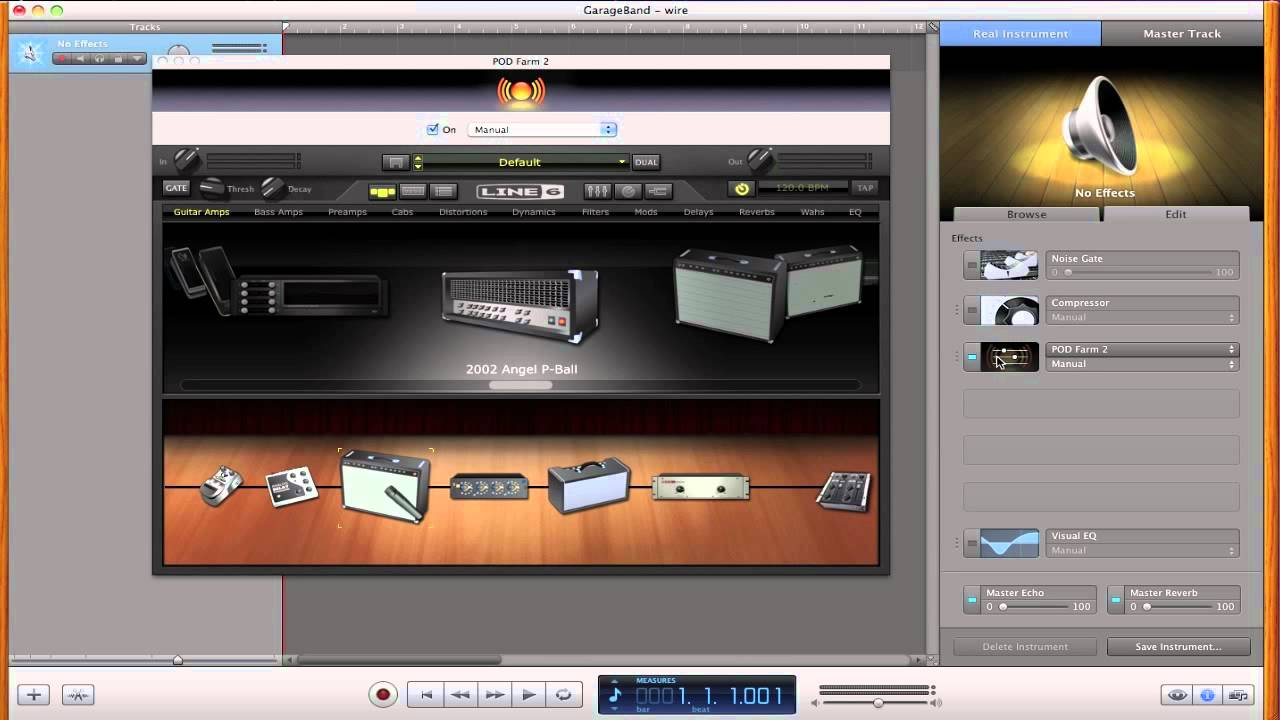Toggle the yellow tempo sync button
The image size is (1280, 720).
[x=741, y=188]
